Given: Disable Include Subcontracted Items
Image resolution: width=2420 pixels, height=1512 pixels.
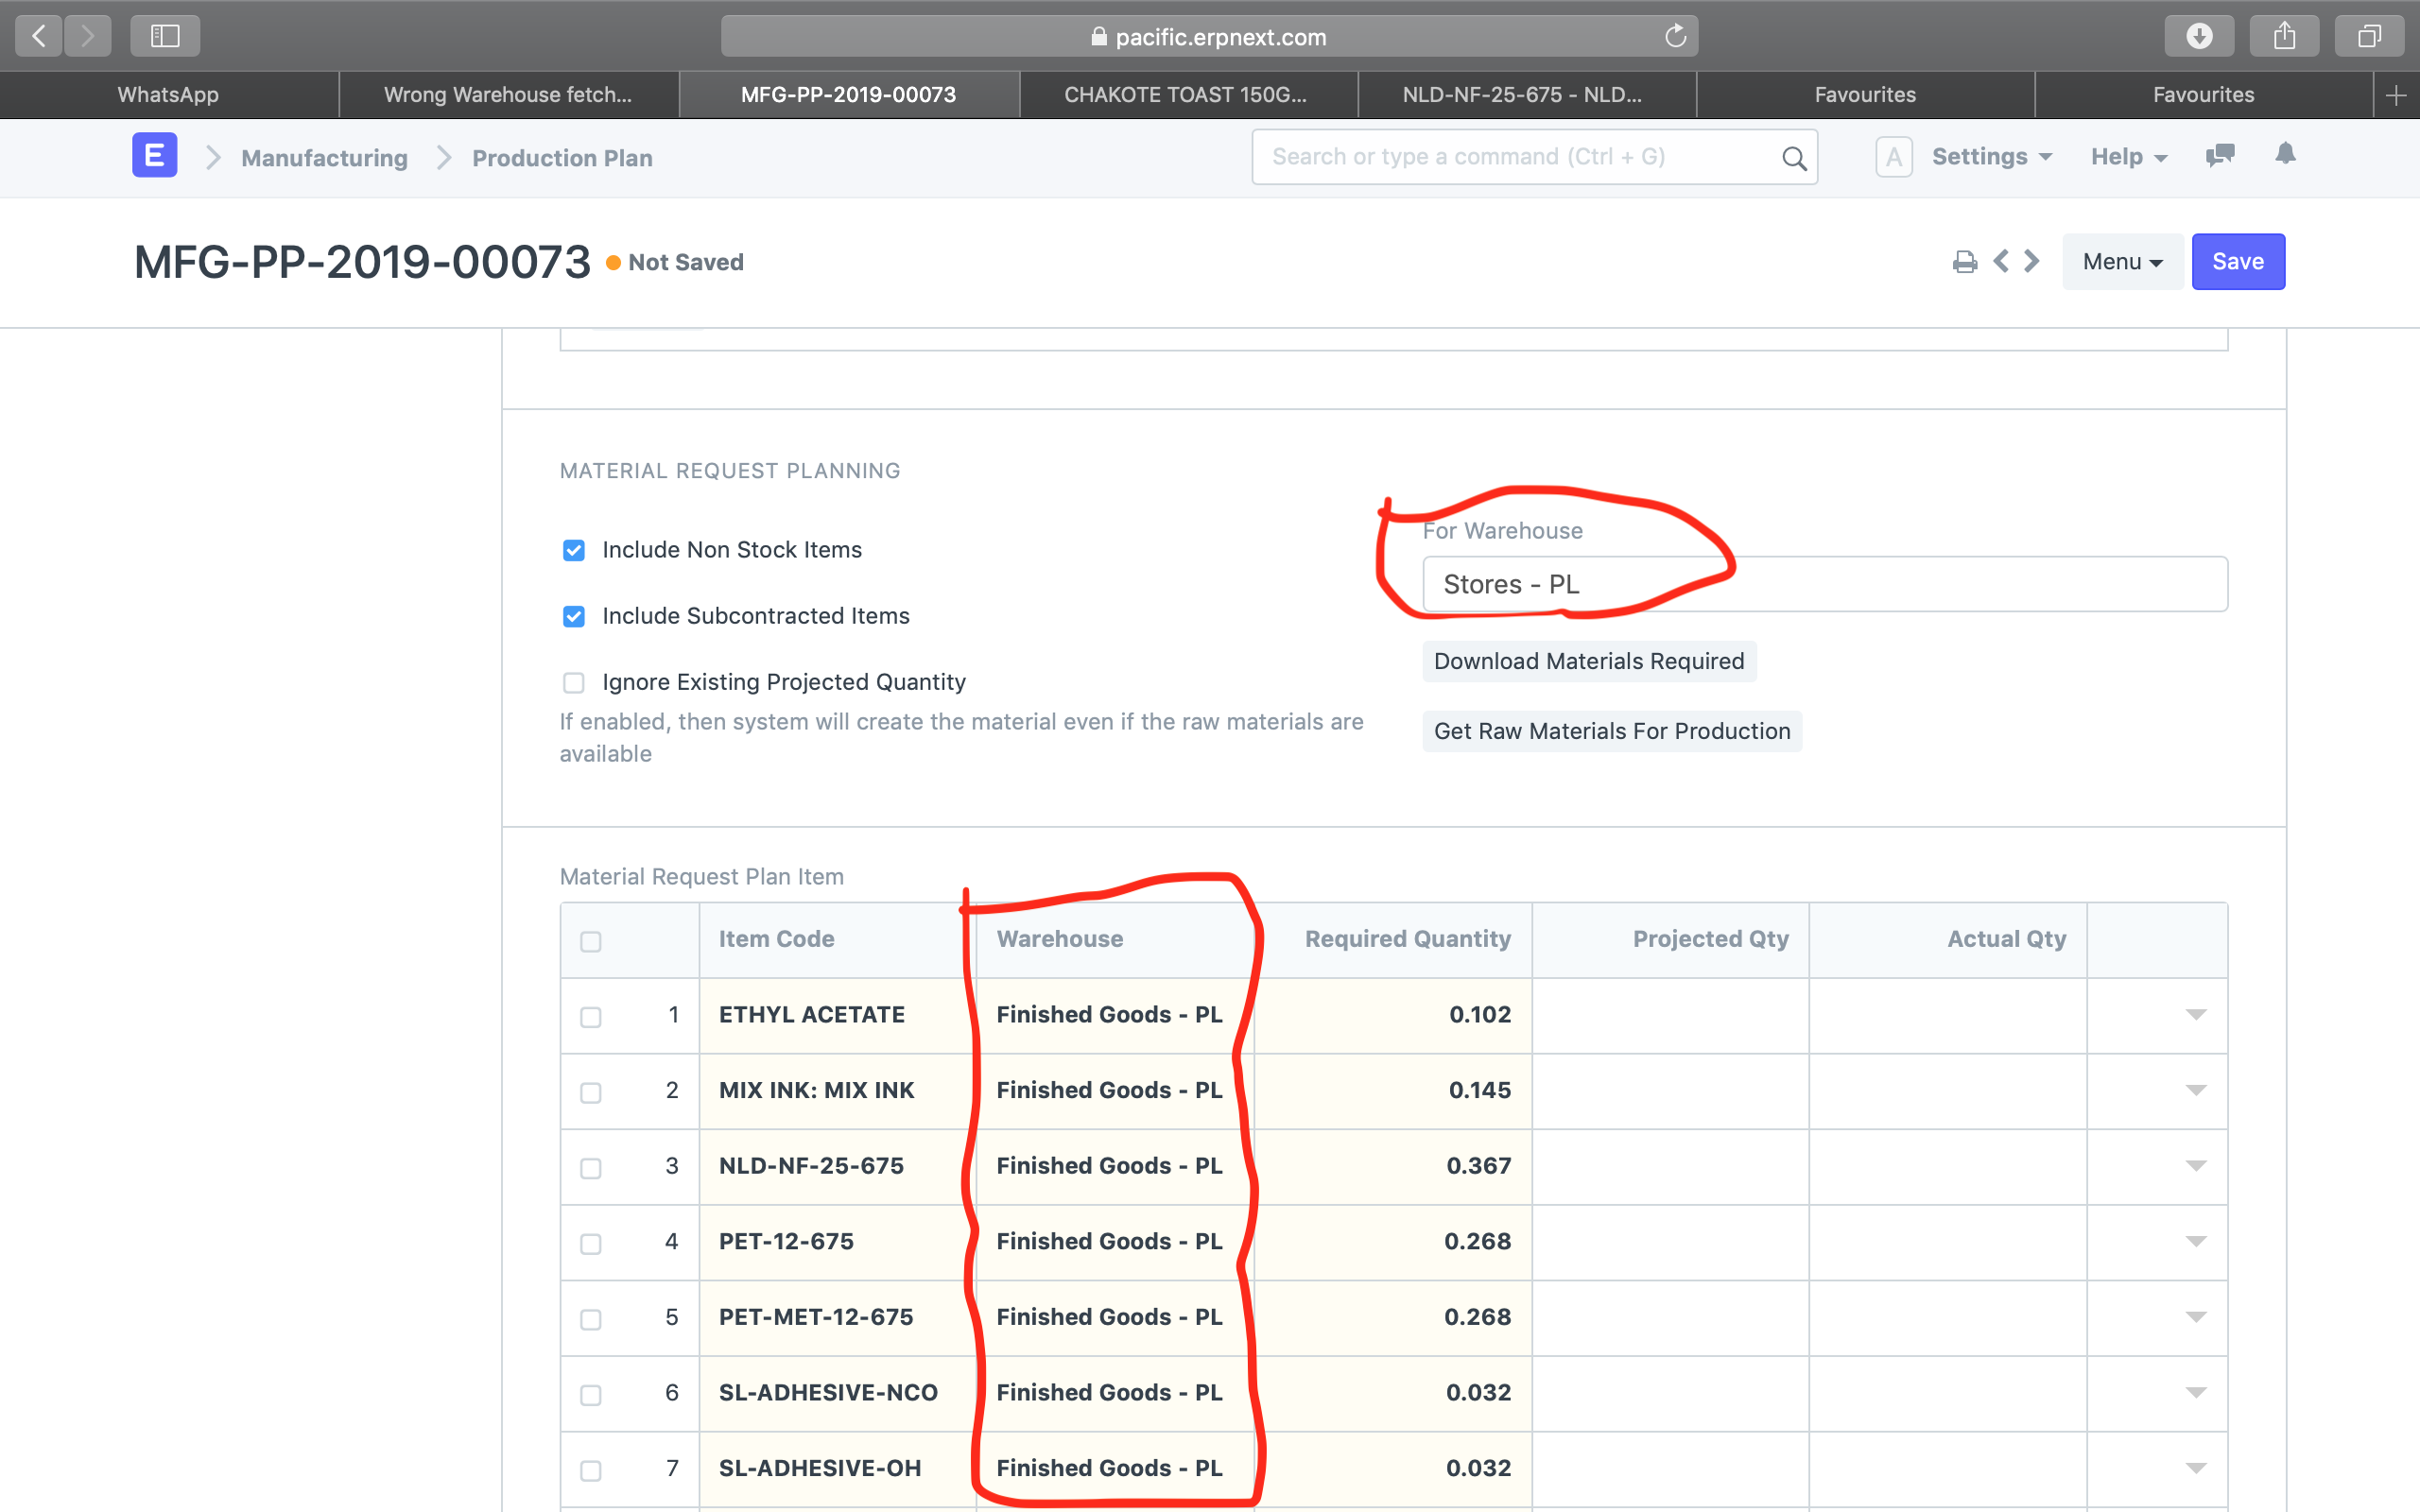Looking at the screenshot, I should [x=574, y=616].
